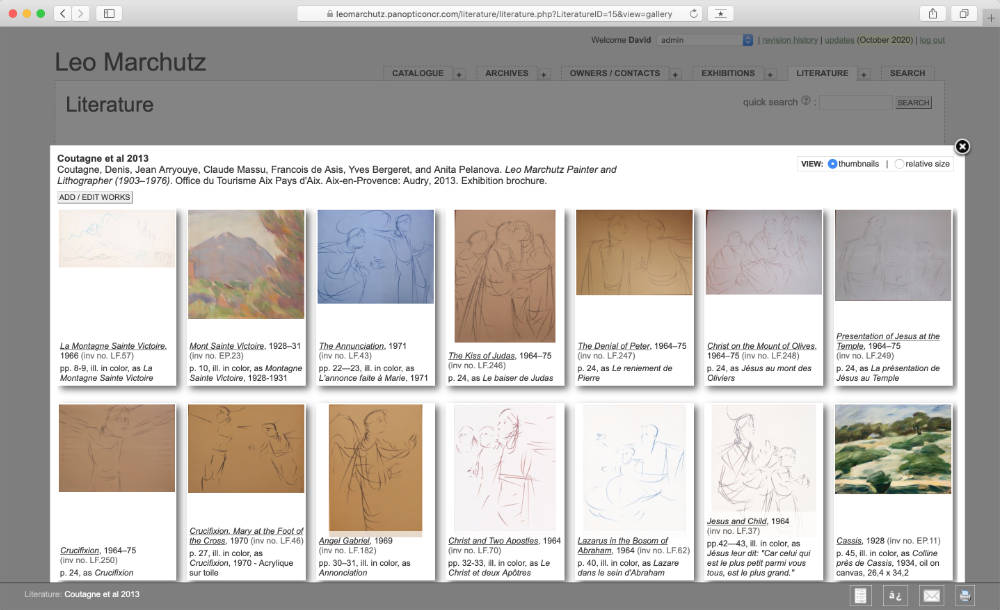Expand the plus next to EXHIBITIONS

point(770,75)
